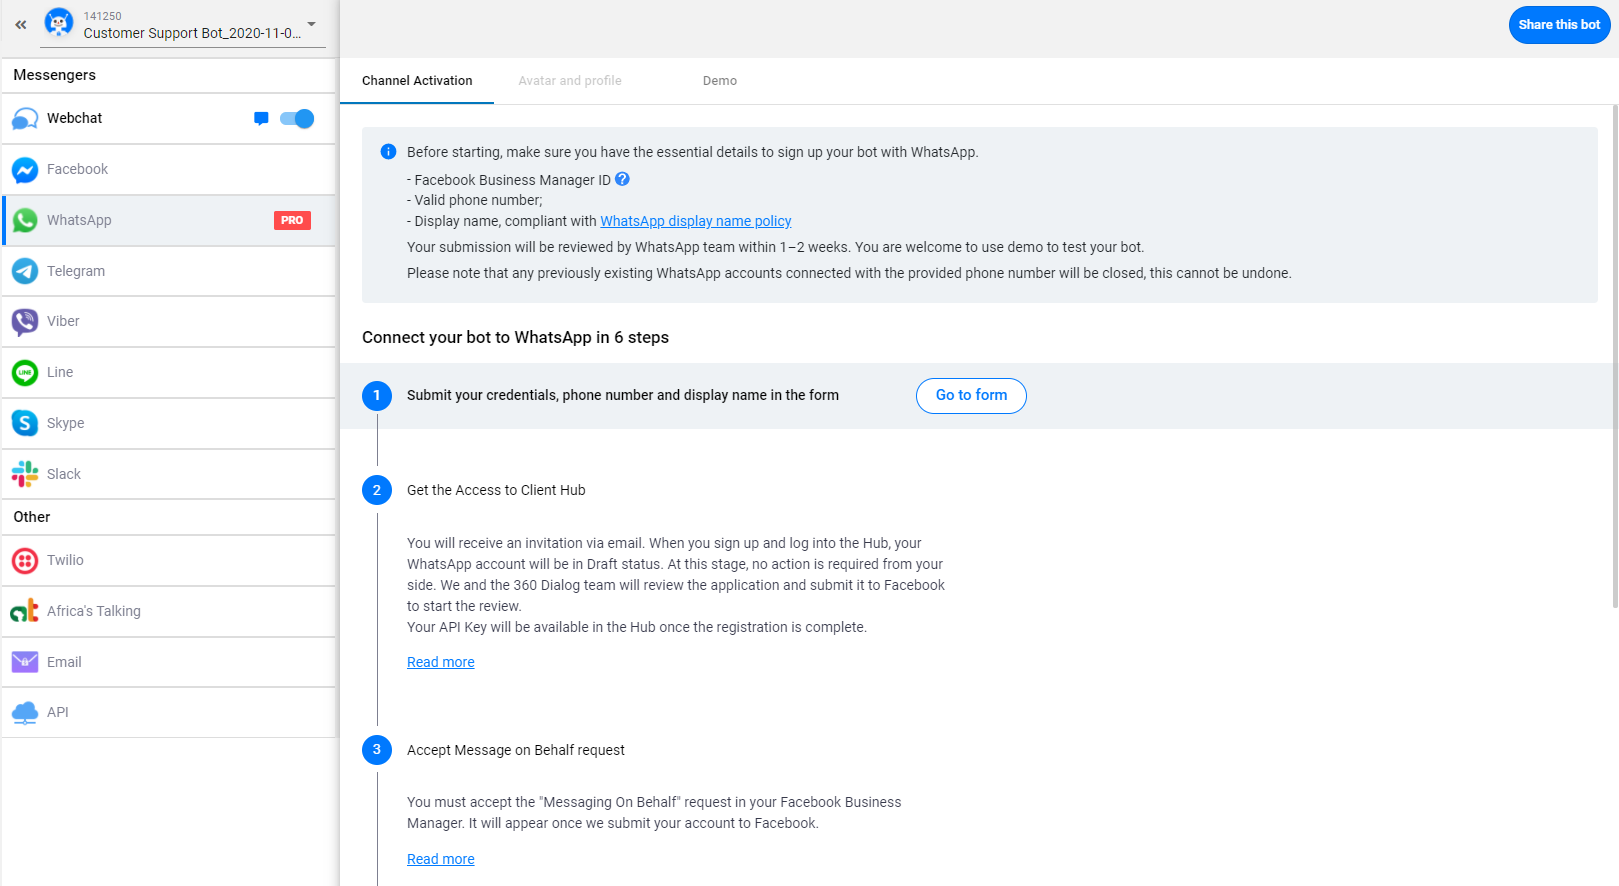Click the bot ID '141250' text
This screenshot has height=886, width=1619.
tap(103, 16)
